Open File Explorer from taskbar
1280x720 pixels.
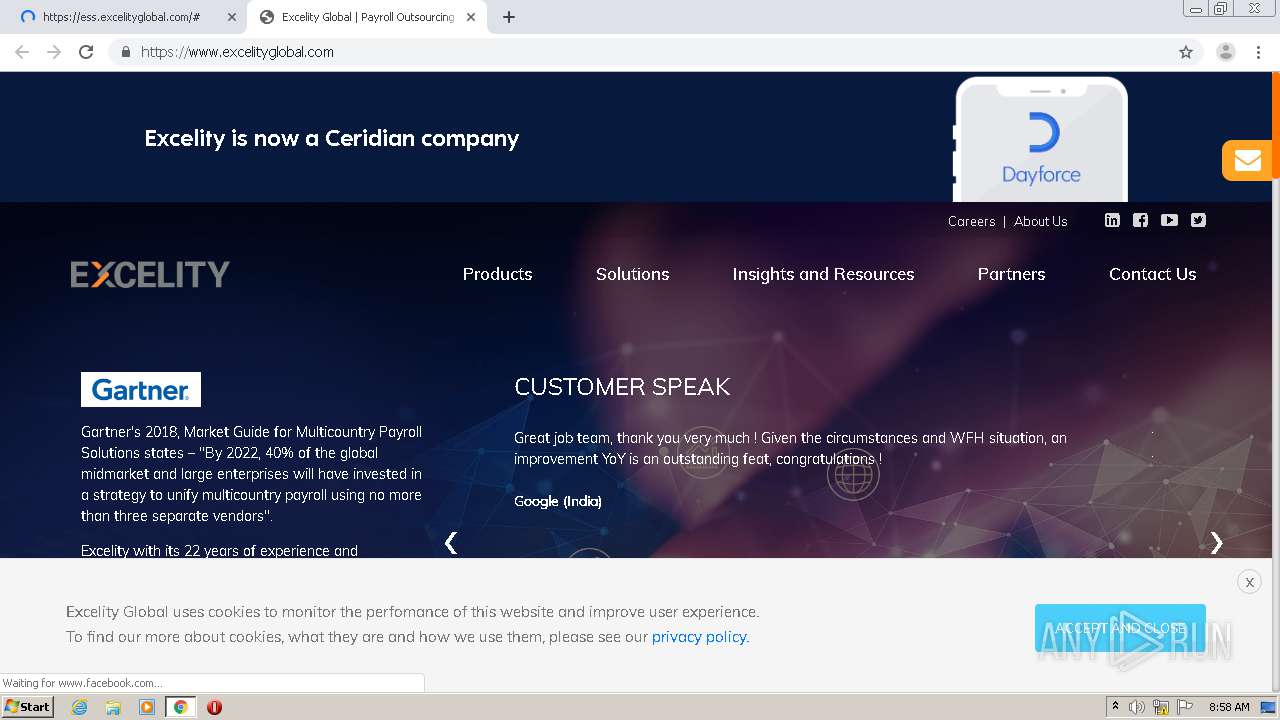click(x=113, y=707)
